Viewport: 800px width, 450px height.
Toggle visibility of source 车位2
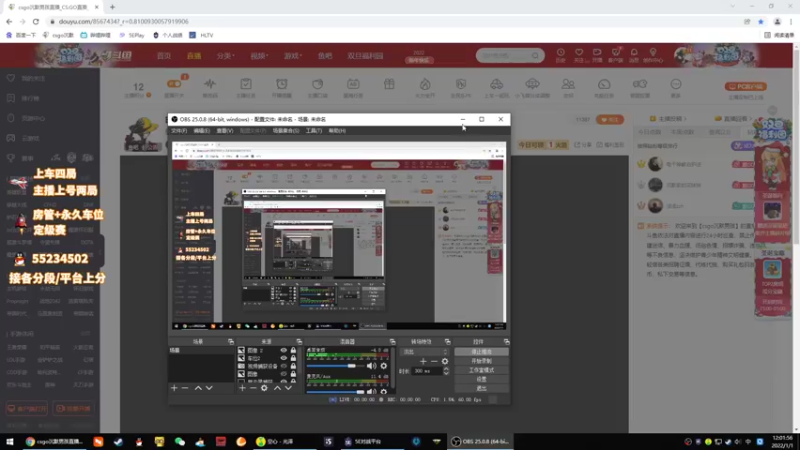284,358
